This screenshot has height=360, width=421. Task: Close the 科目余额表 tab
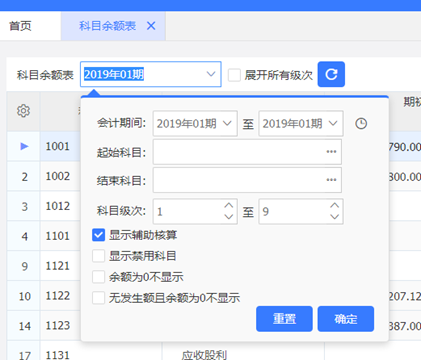point(151,26)
